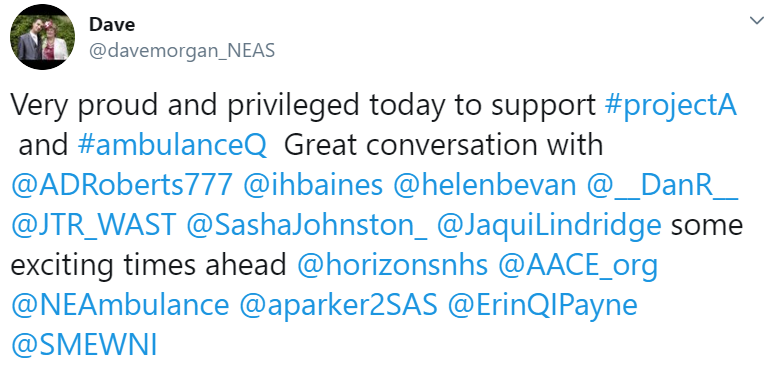Click the @aparker2SAS mention

tap(338, 307)
